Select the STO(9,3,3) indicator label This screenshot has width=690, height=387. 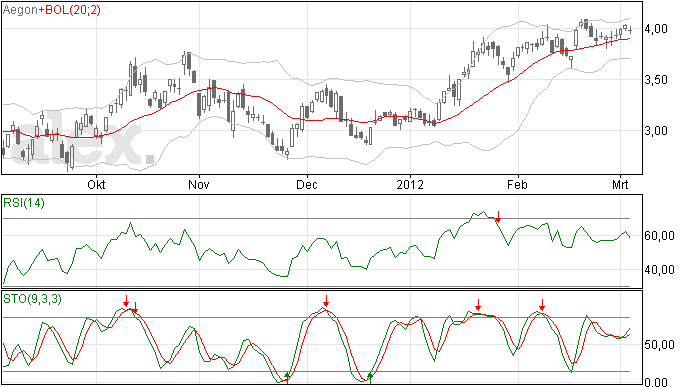click(32, 299)
